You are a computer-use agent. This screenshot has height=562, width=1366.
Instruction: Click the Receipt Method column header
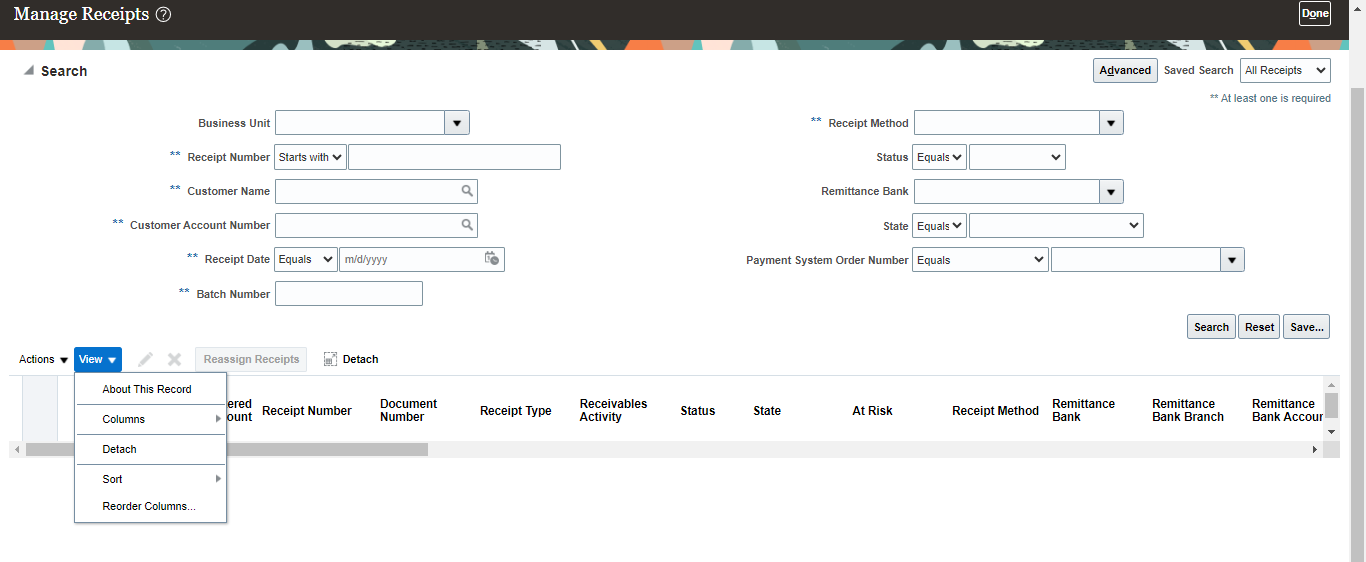(x=995, y=411)
